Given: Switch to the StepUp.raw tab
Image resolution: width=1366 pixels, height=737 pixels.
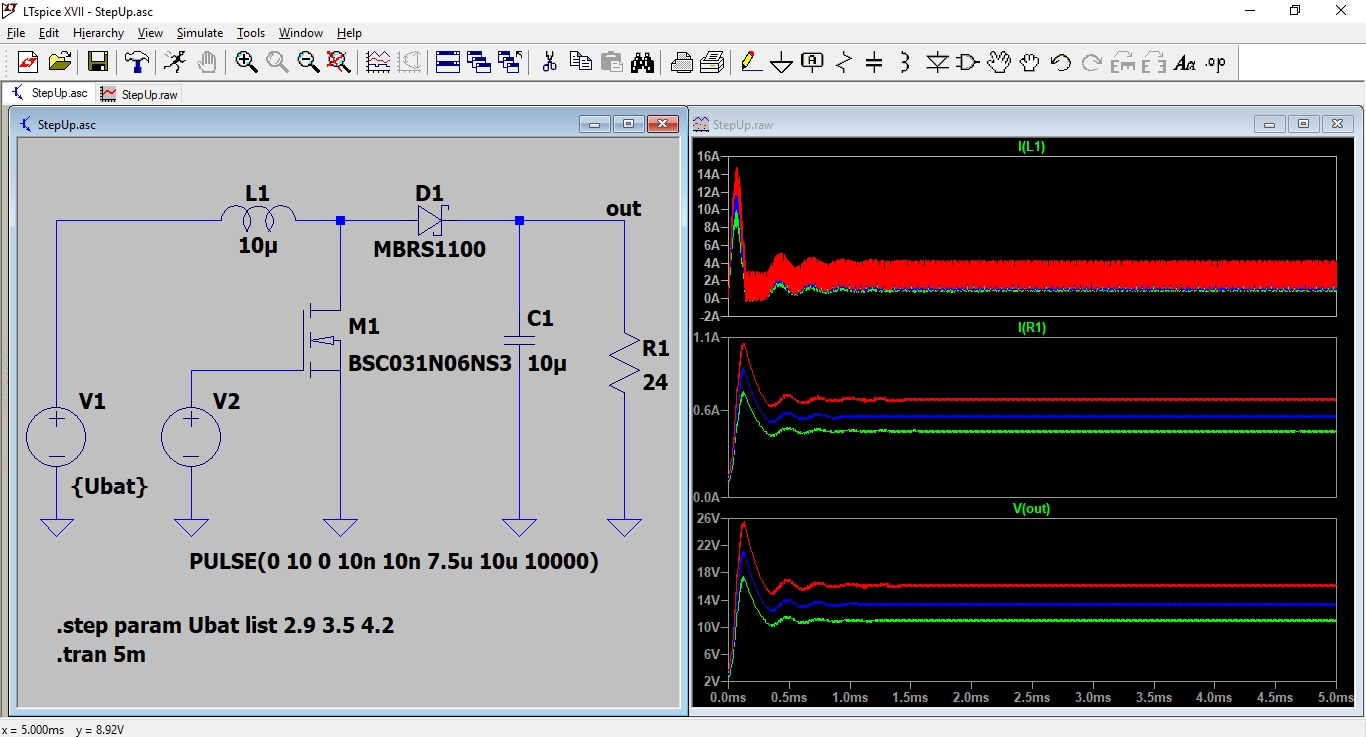Looking at the screenshot, I should 139,94.
